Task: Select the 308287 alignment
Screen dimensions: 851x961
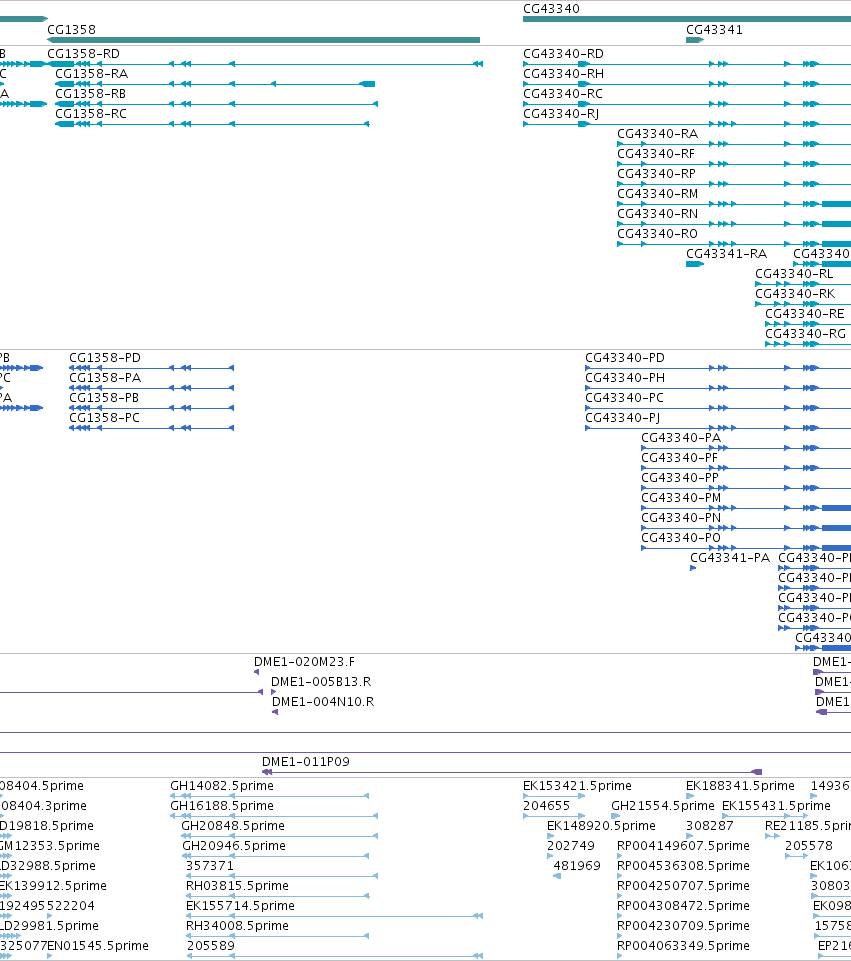Action: point(709,826)
